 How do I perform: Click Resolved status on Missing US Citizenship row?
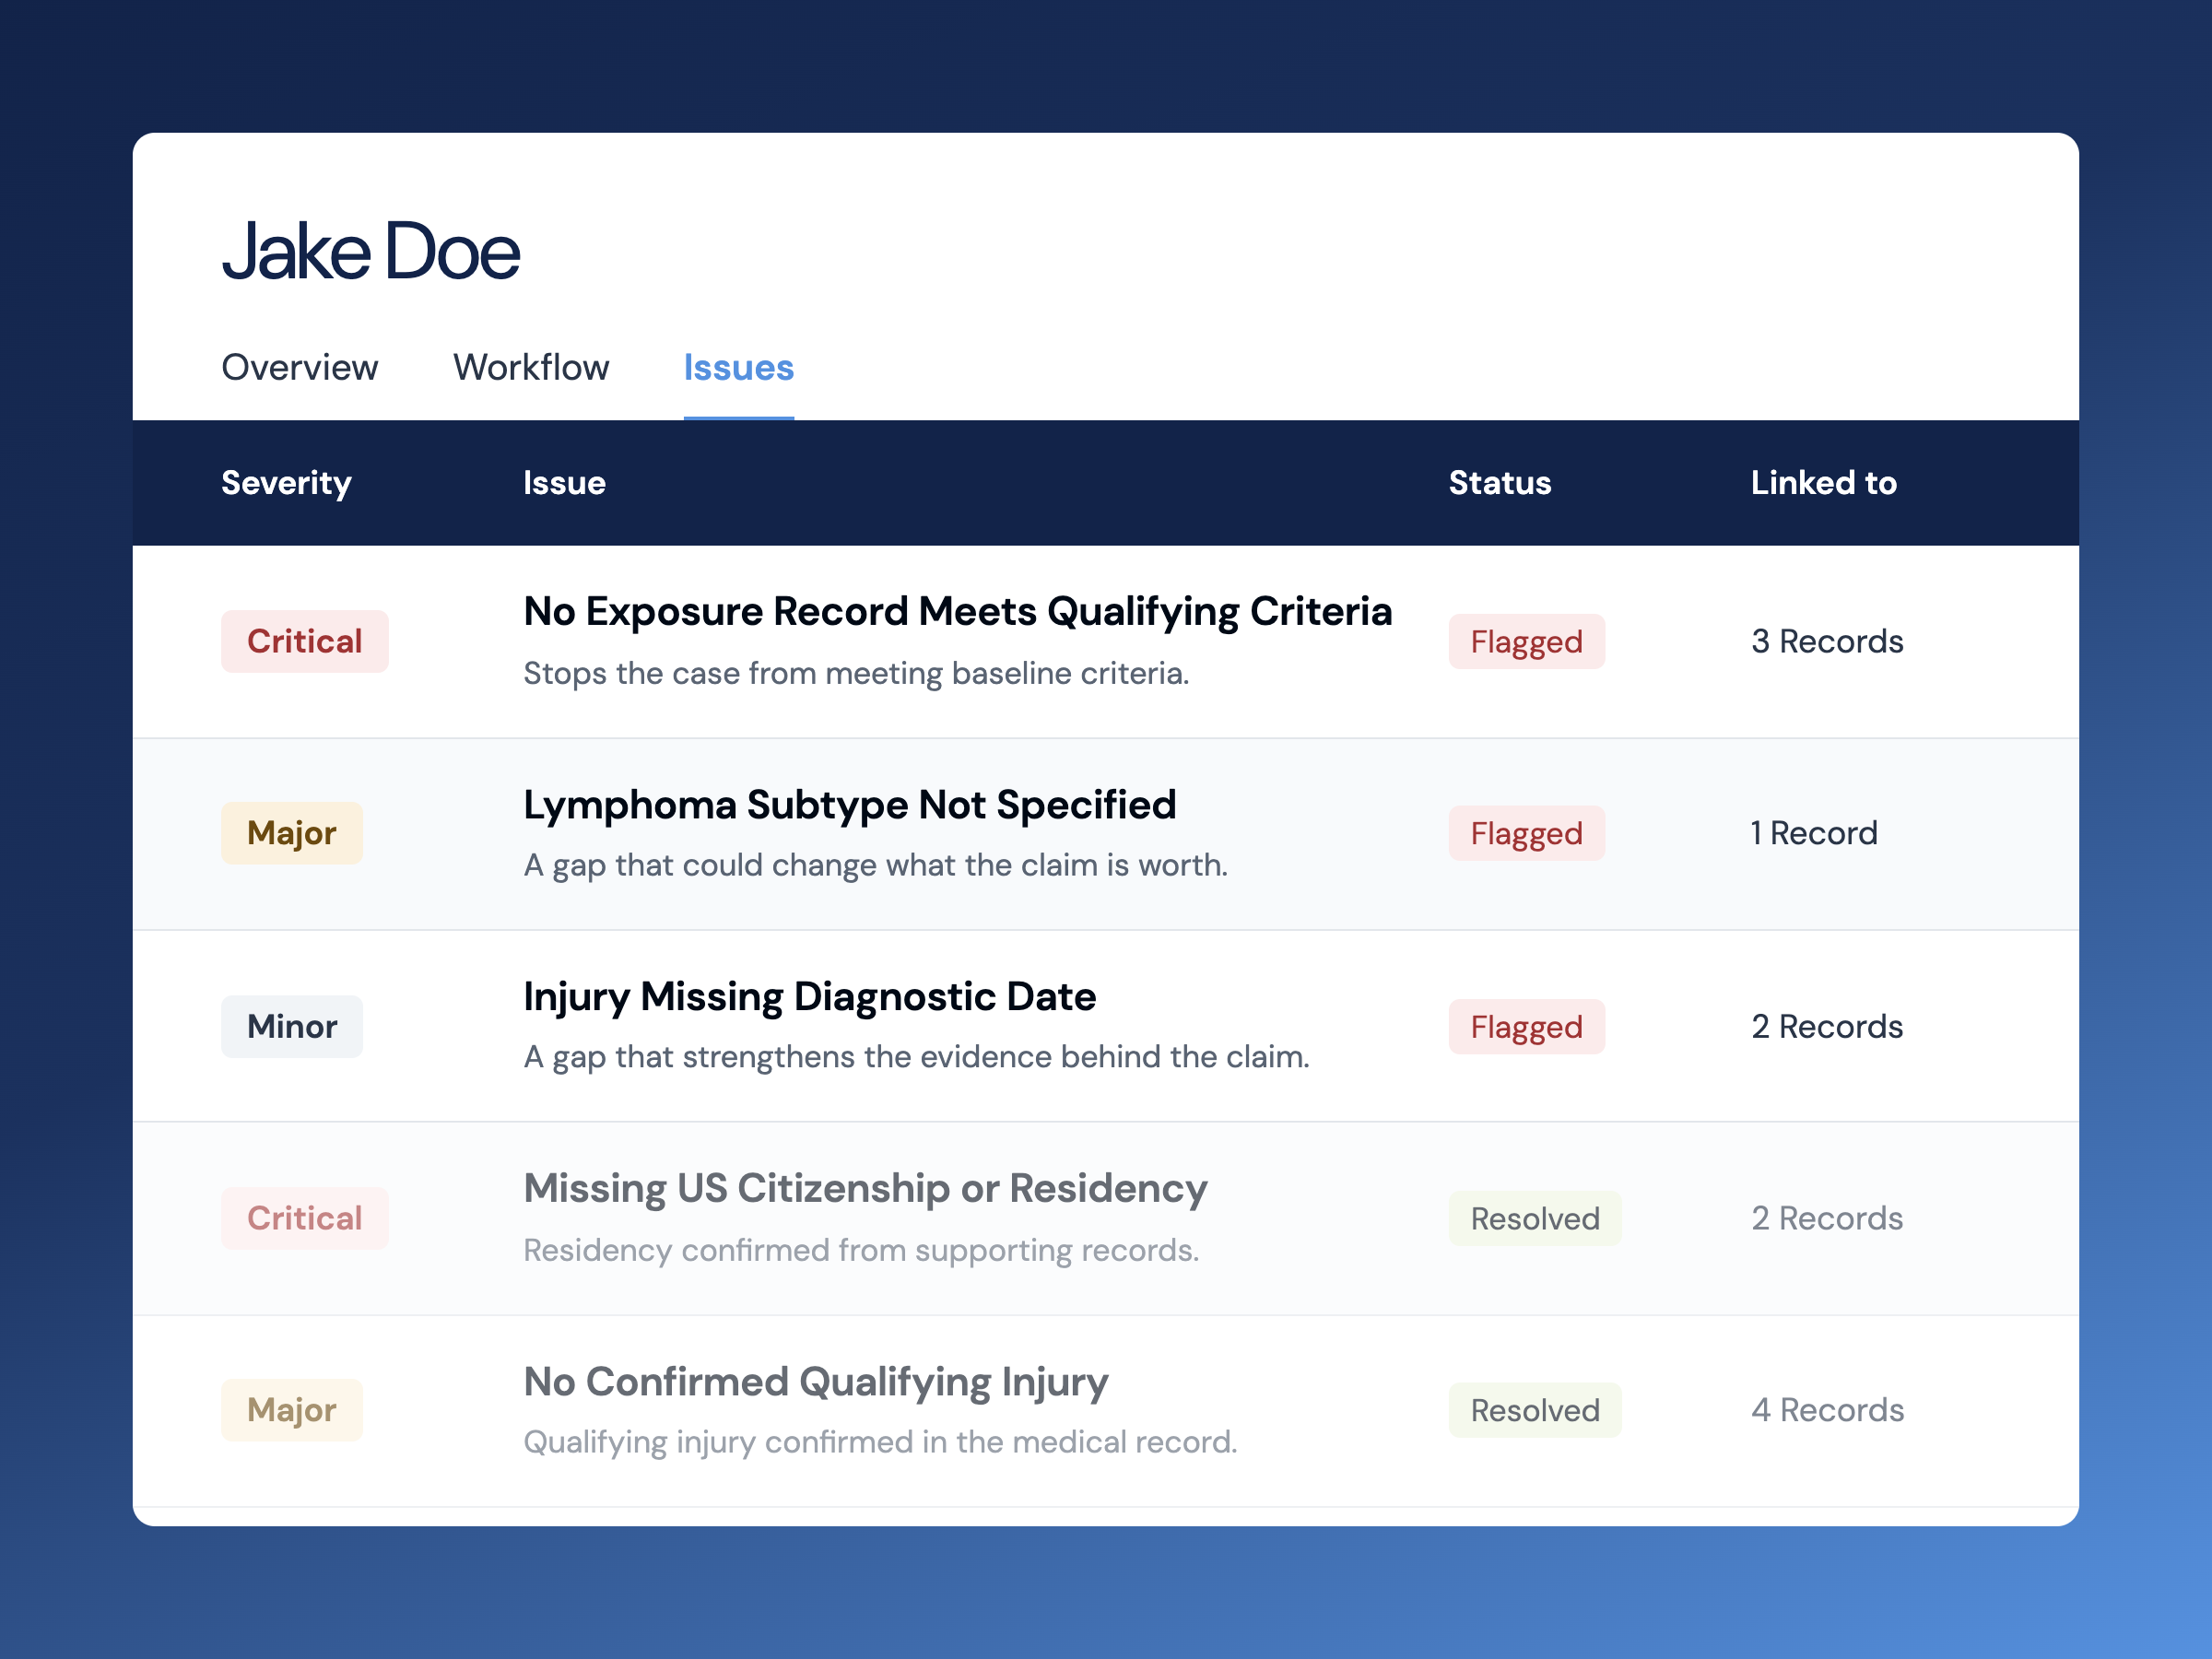(x=1534, y=1218)
